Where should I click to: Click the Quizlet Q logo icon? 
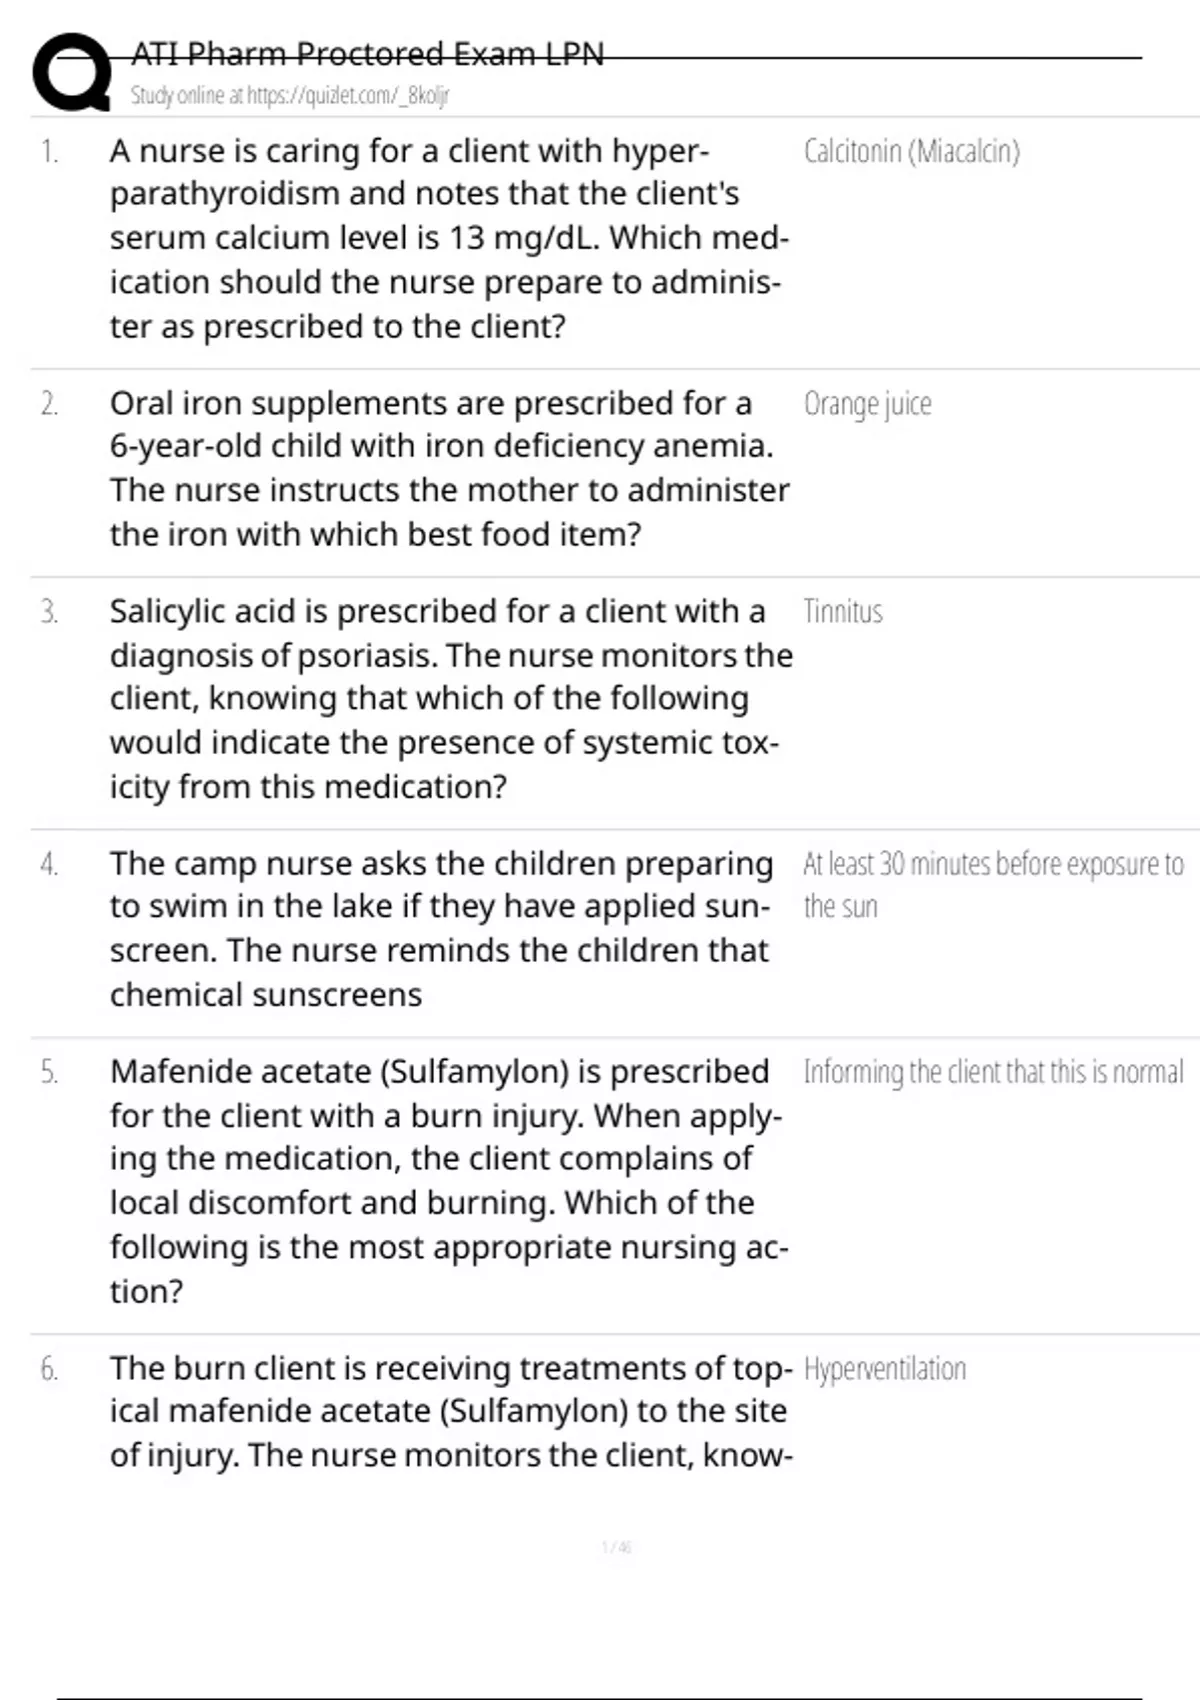click(x=71, y=72)
